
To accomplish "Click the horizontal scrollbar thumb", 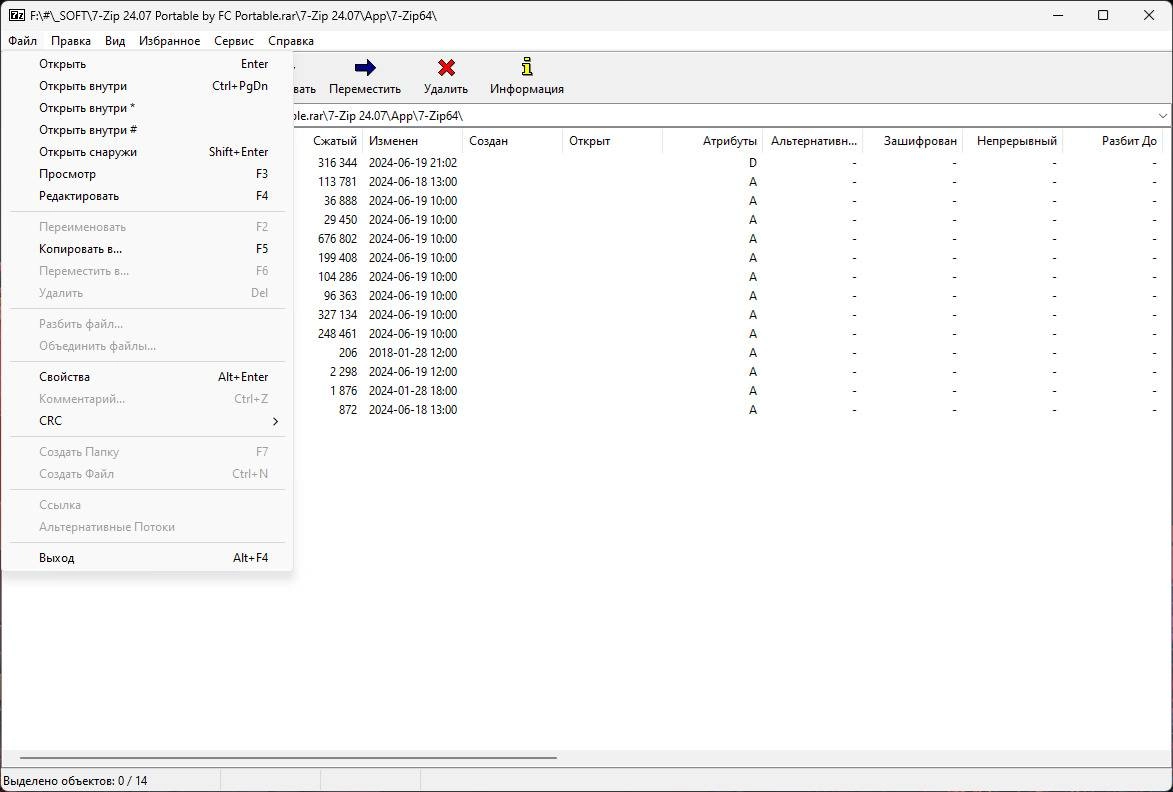I will tap(288, 758).
